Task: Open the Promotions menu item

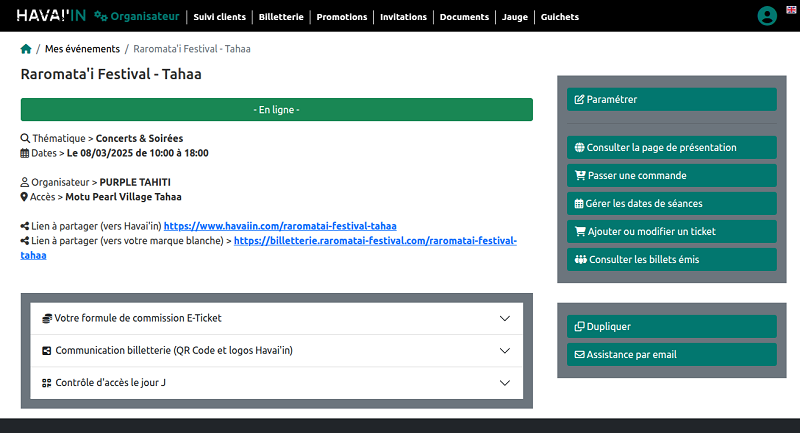Action: pos(341,17)
